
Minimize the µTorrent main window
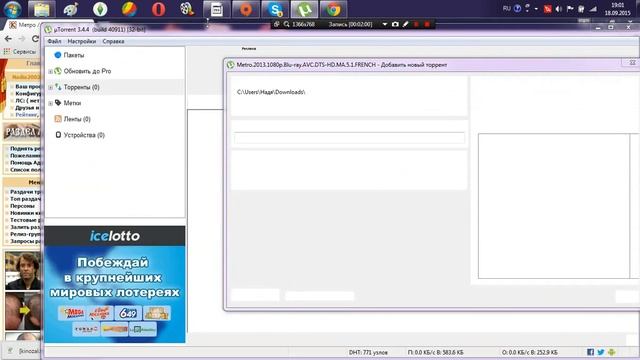click(598, 27)
